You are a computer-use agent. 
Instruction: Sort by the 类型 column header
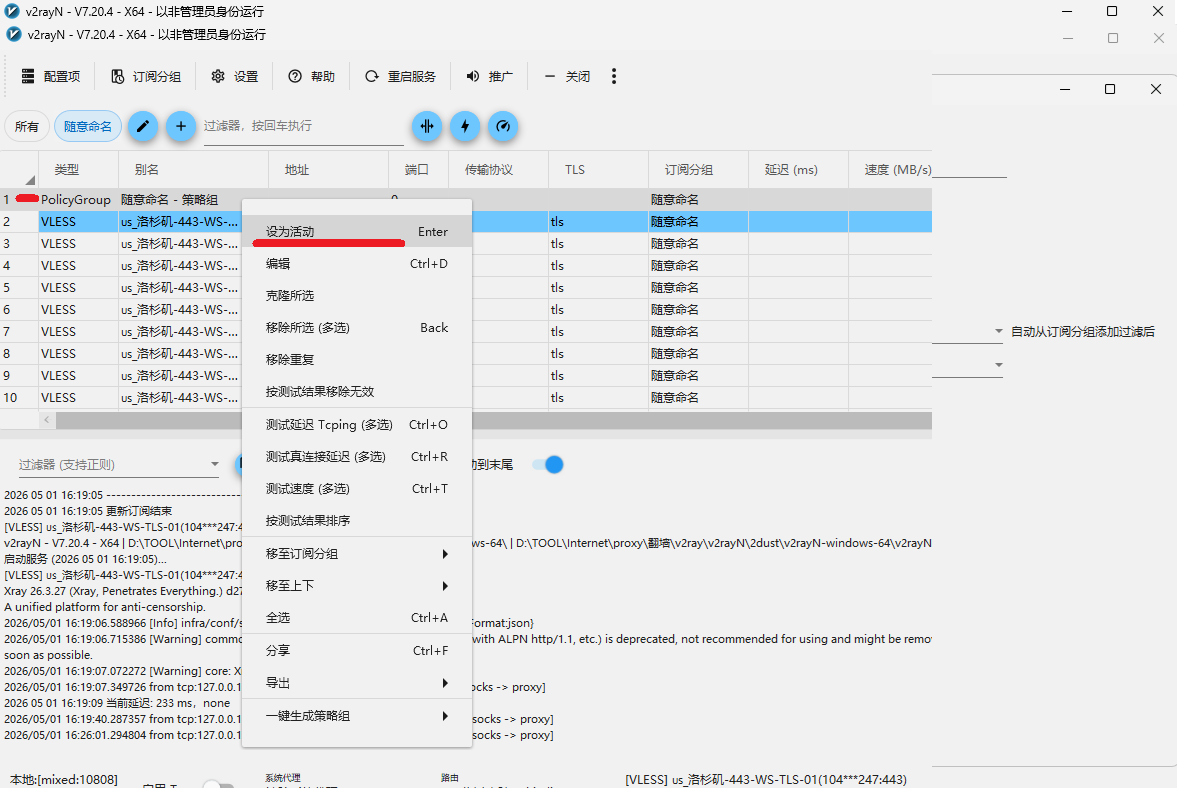79,170
